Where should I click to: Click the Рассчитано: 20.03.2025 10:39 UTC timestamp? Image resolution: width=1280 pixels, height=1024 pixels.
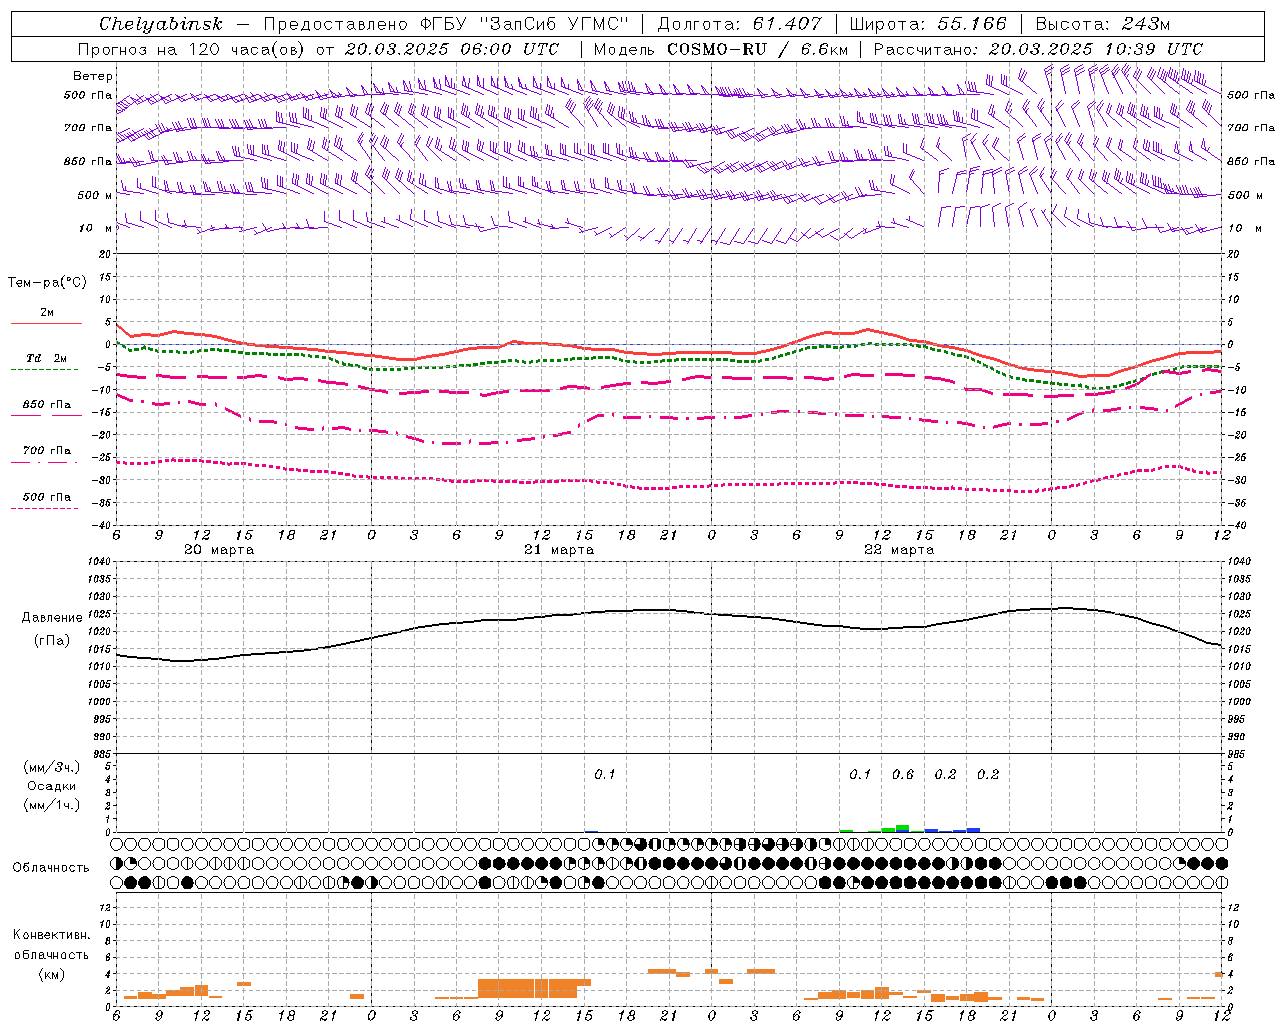click(x=1038, y=49)
